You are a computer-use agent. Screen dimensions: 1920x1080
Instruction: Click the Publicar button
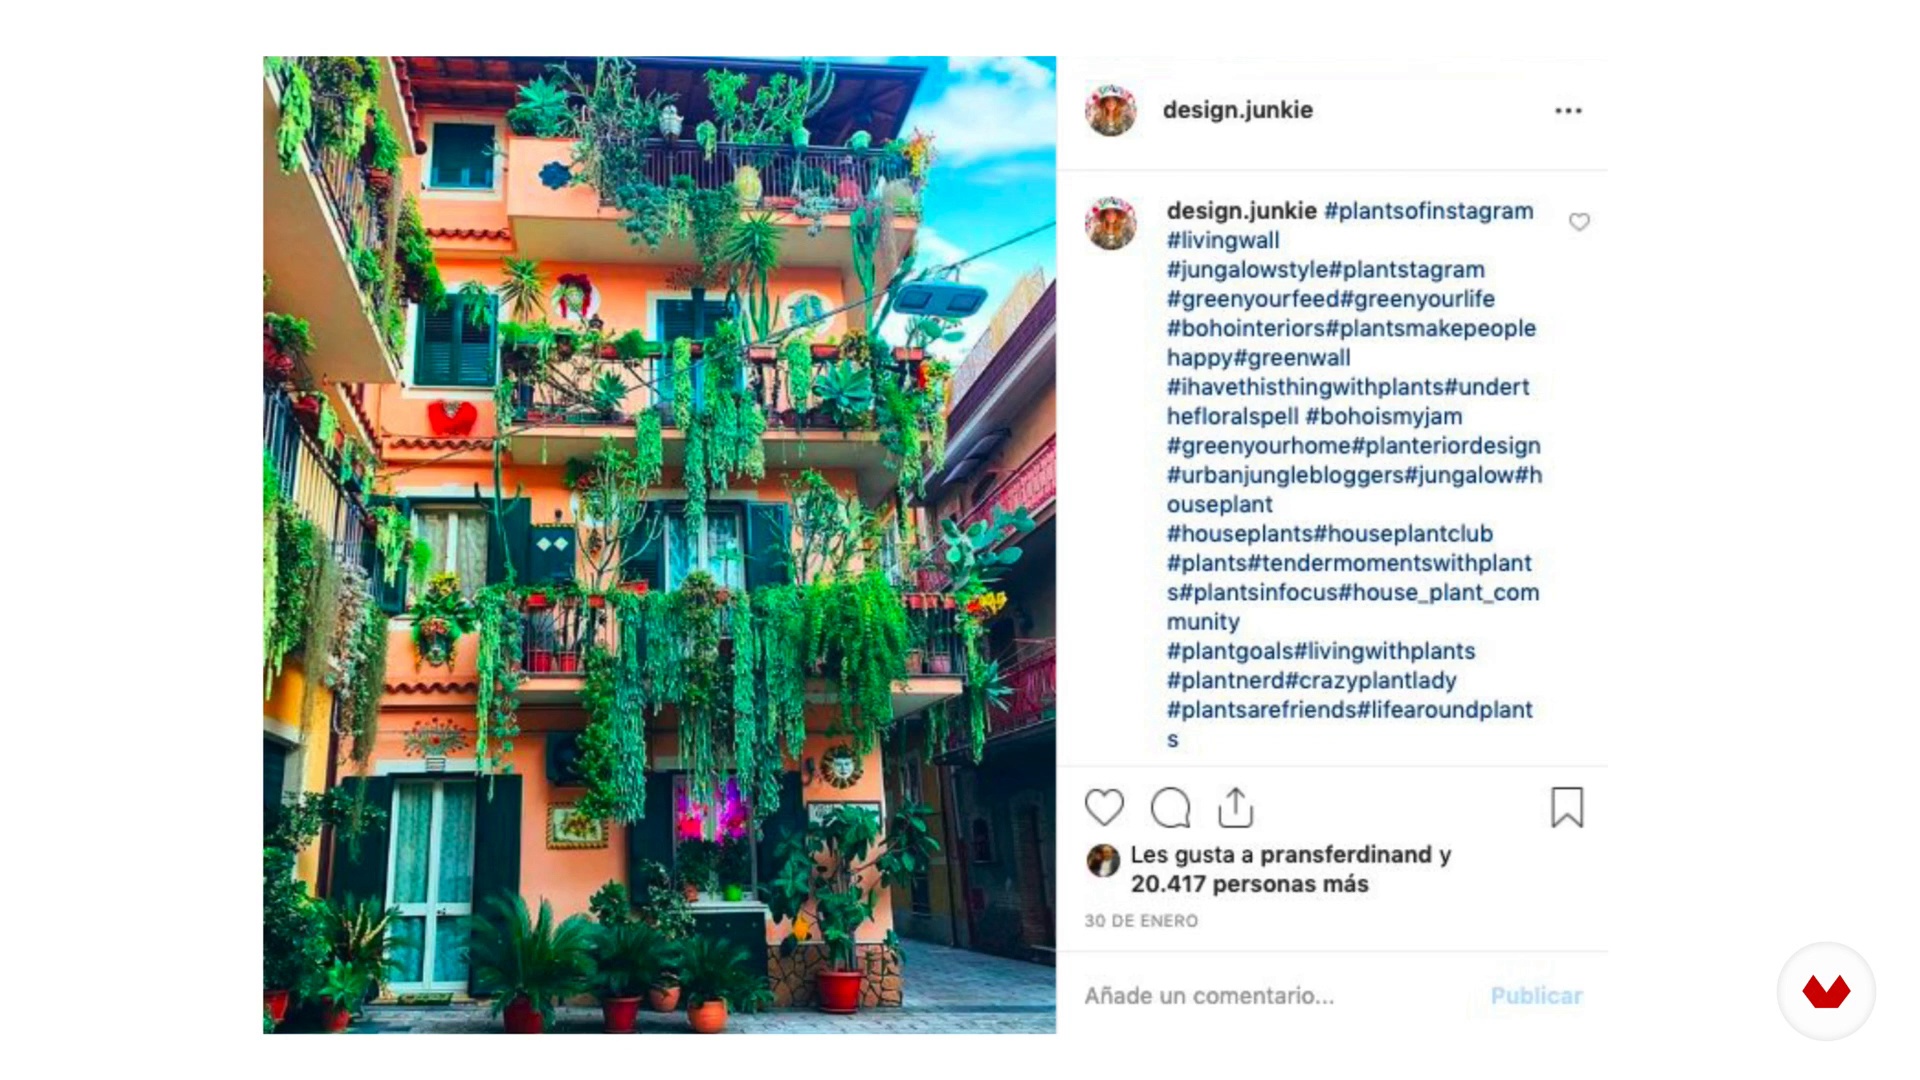pos(1536,996)
